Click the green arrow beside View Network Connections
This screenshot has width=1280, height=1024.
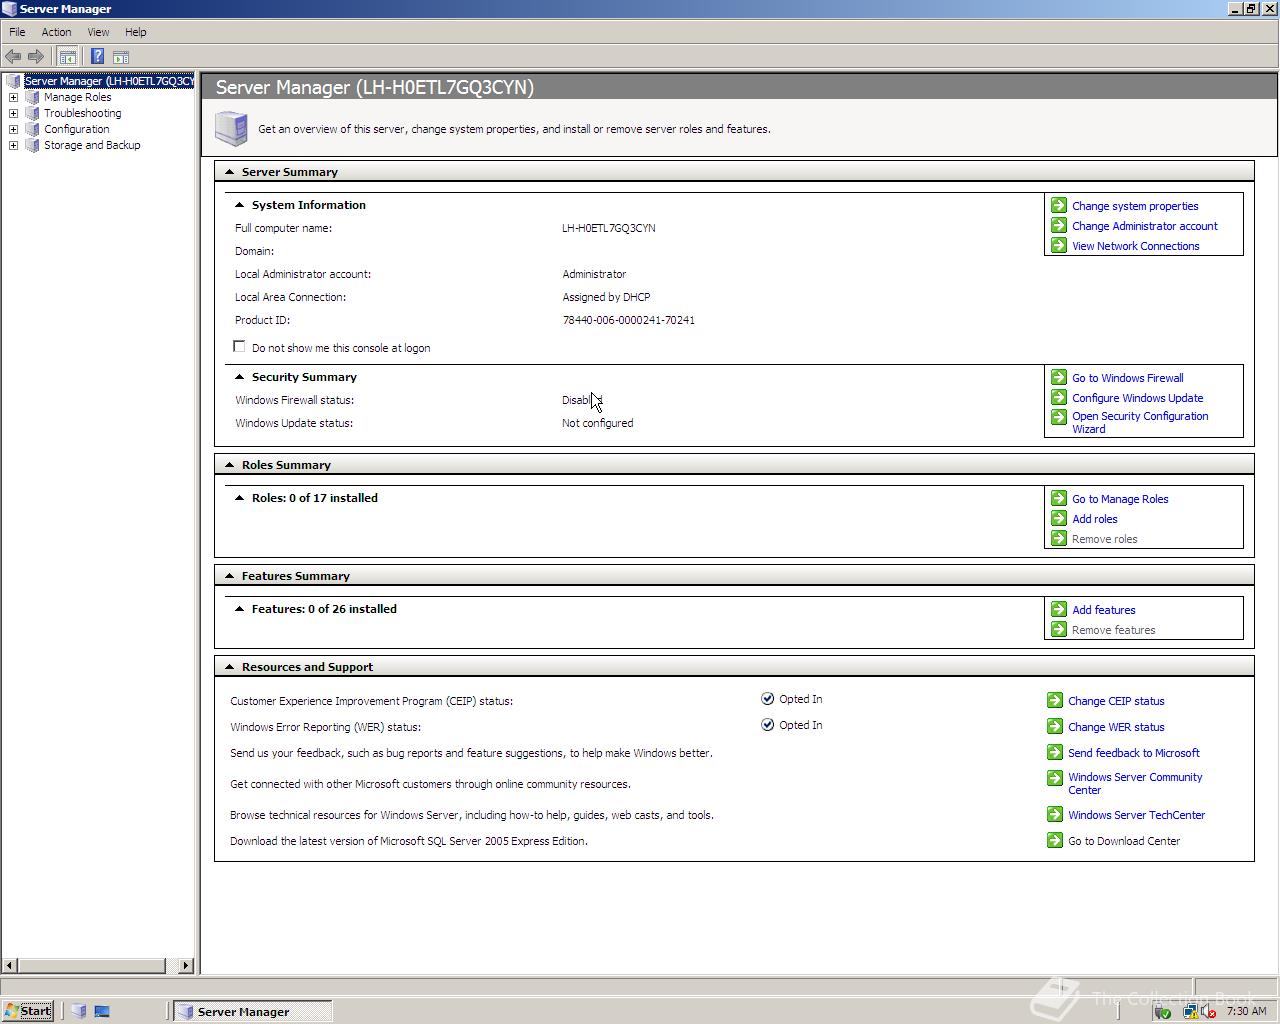pyautogui.click(x=1059, y=245)
